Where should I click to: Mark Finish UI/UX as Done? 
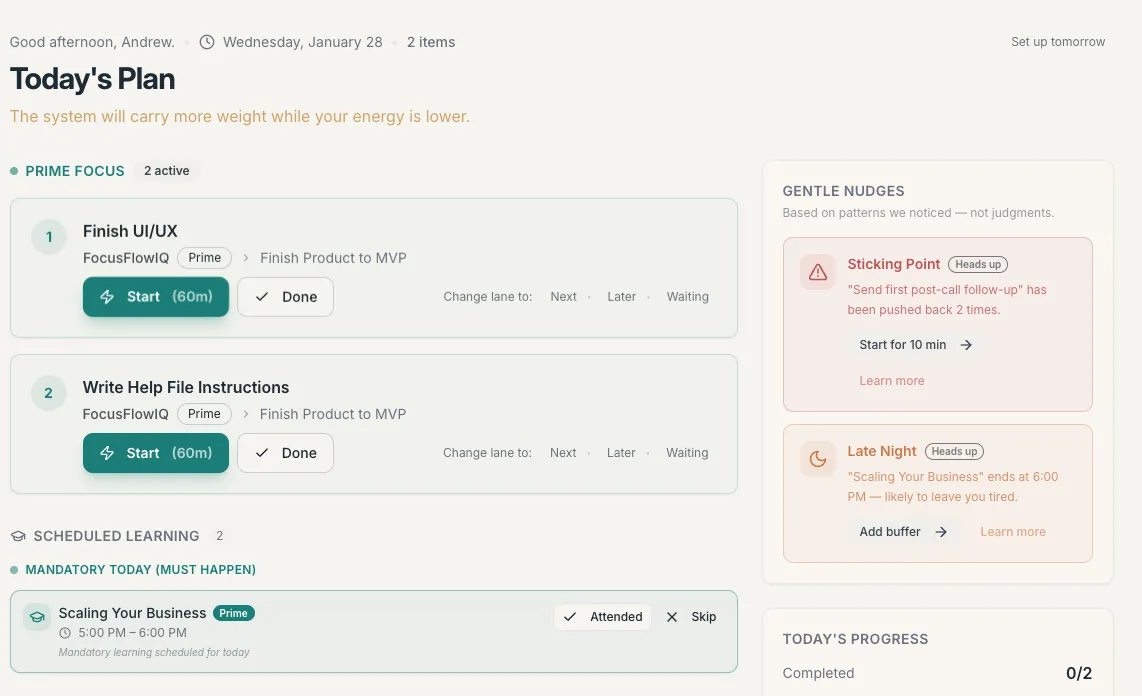click(285, 297)
